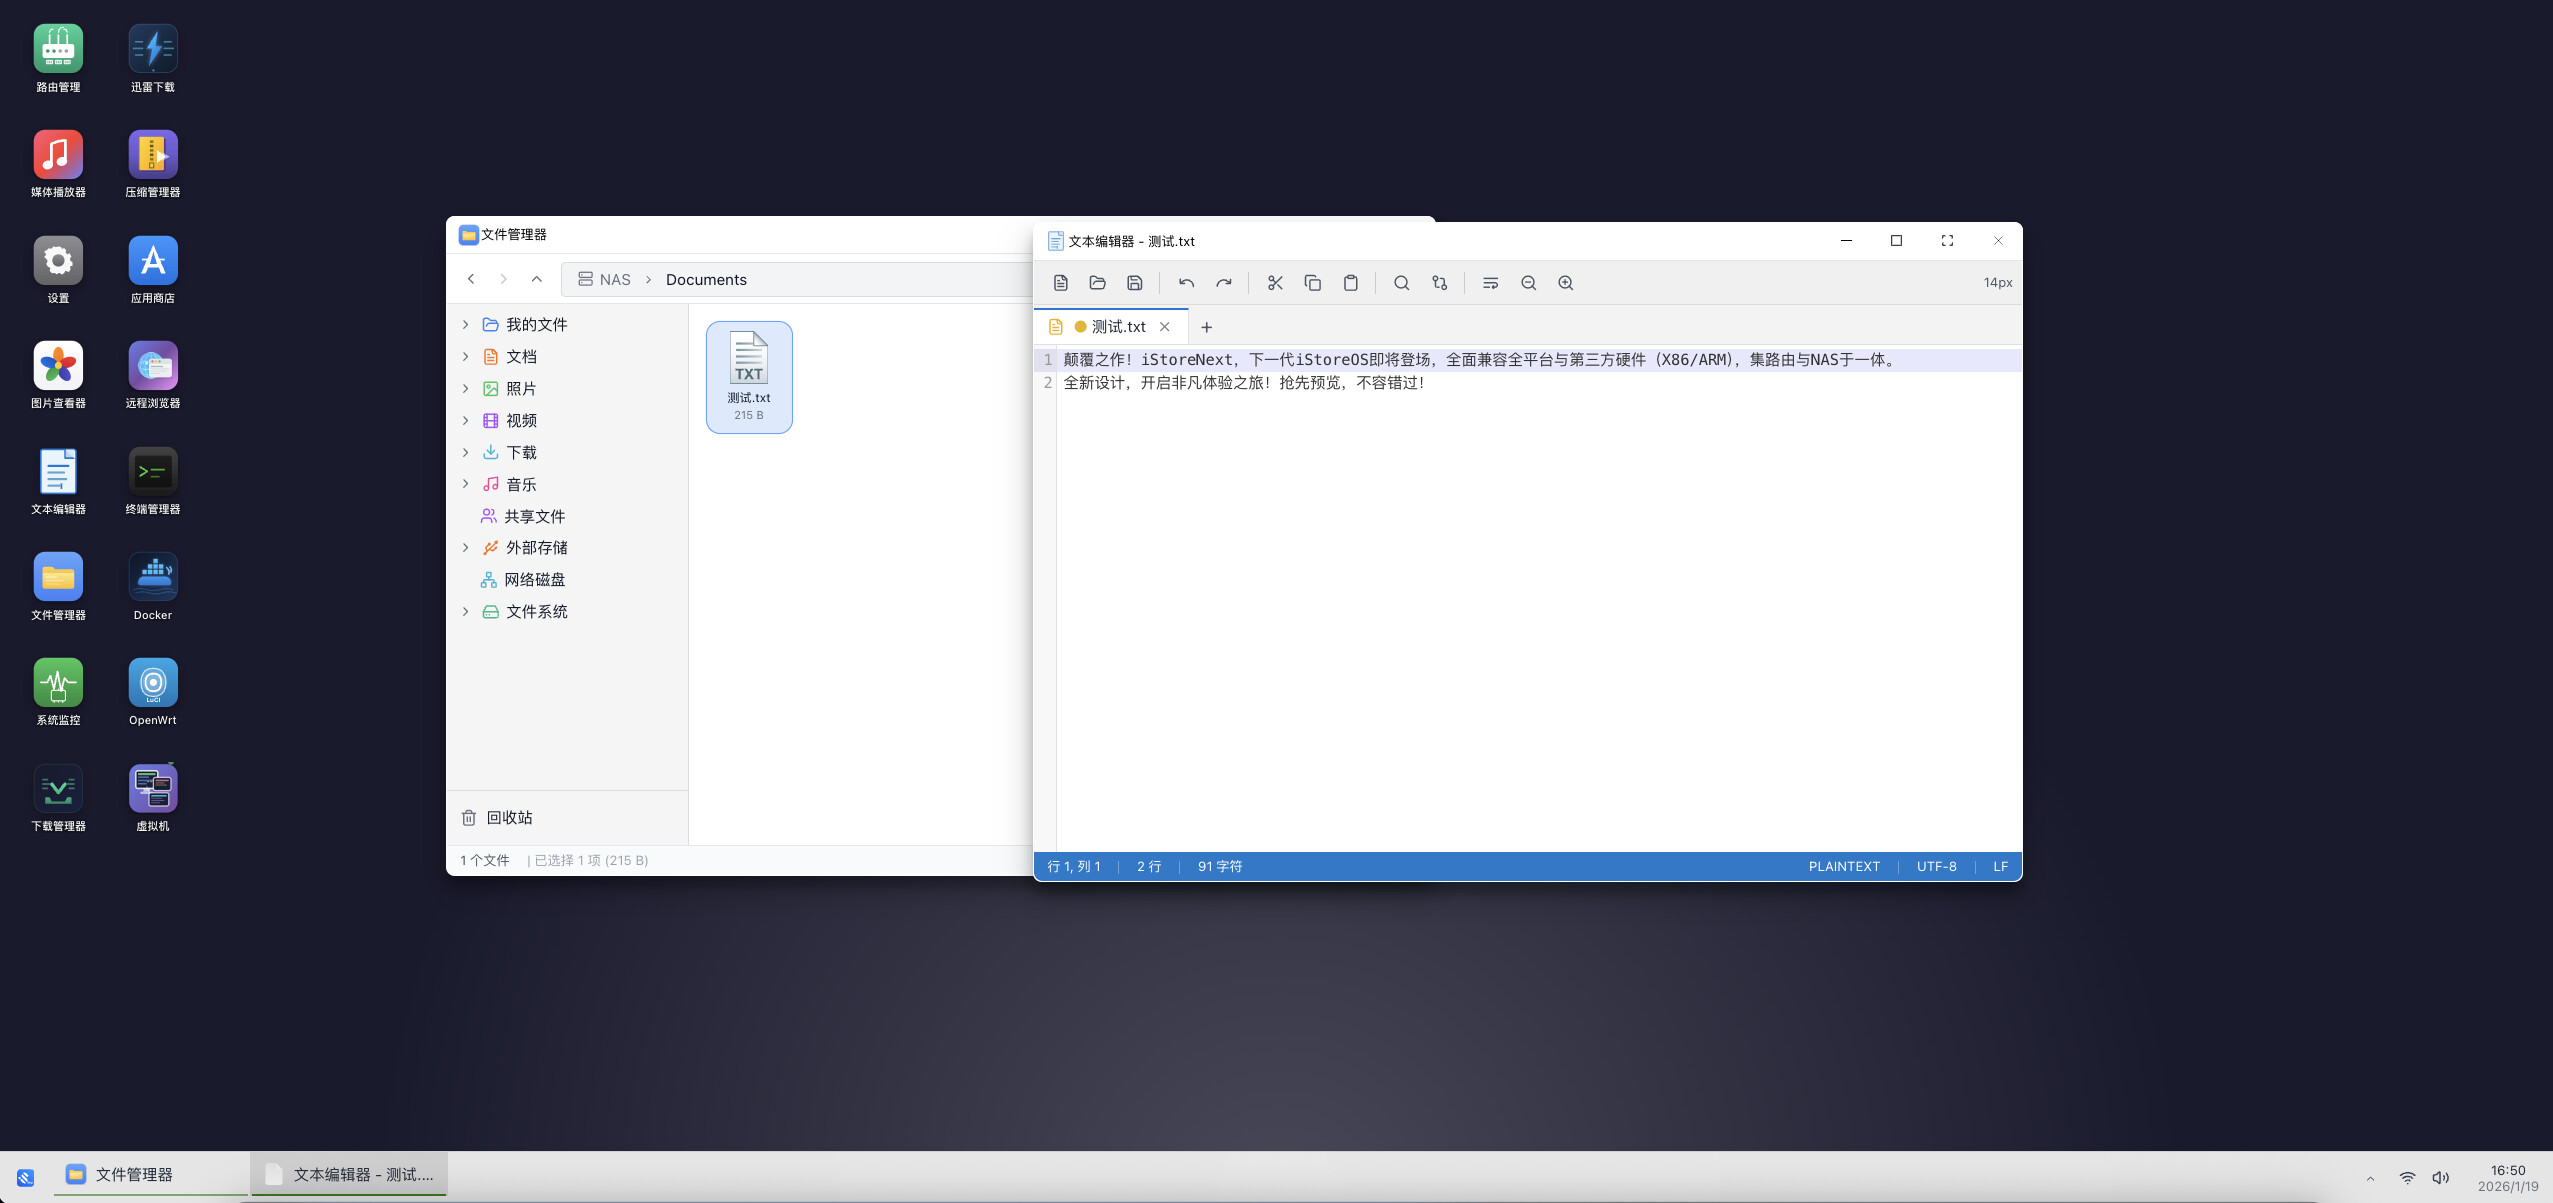Click the New file document icon

pos(1060,283)
